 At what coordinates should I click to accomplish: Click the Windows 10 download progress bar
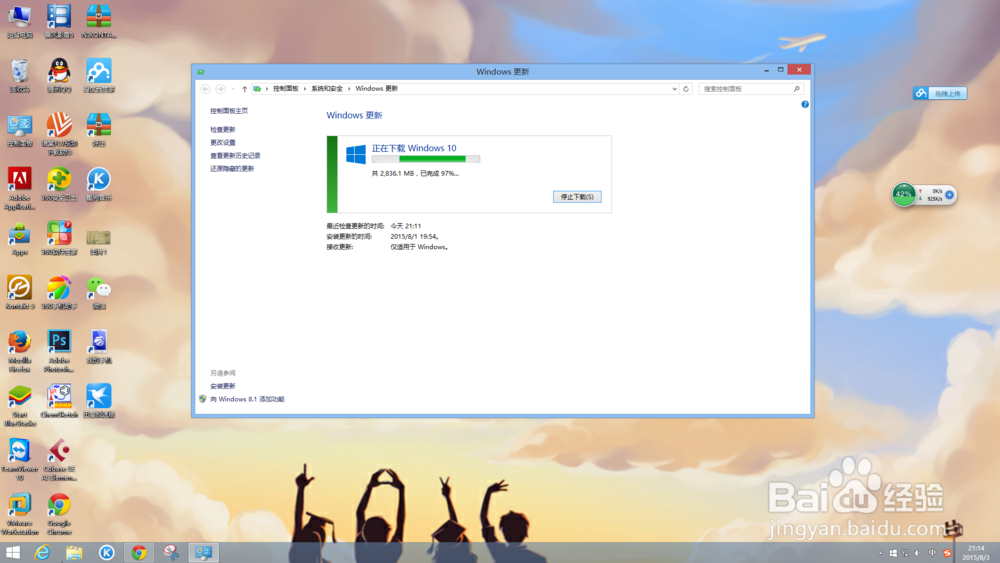pyautogui.click(x=426, y=159)
